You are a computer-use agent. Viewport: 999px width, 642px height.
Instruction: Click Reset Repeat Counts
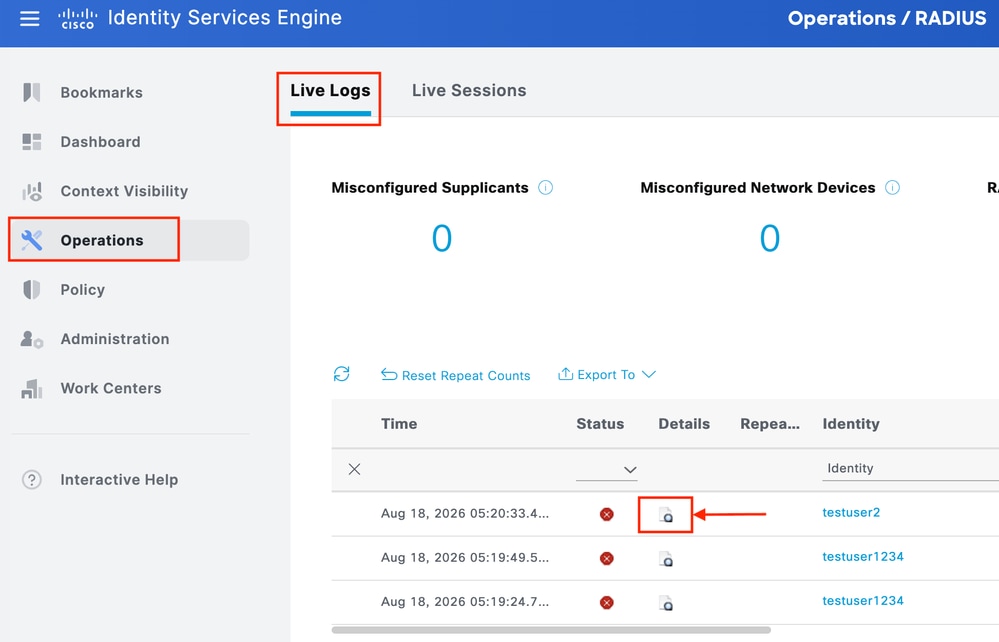[456, 375]
